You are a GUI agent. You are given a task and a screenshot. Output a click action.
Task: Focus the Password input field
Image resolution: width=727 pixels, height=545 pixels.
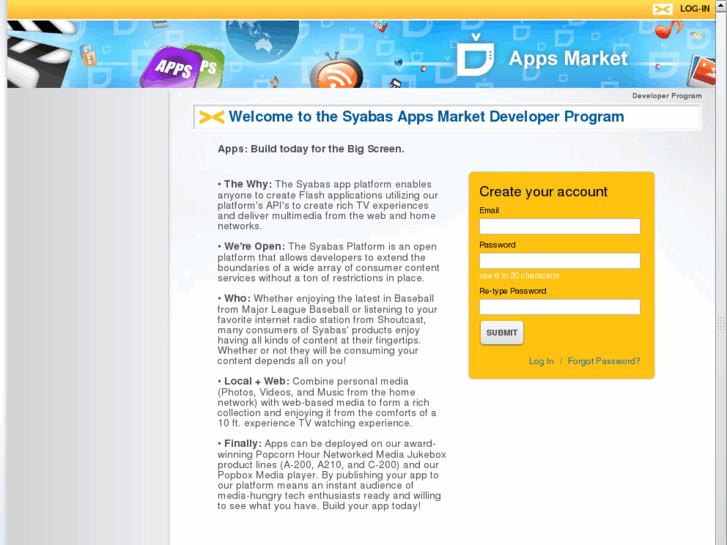coord(560,261)
